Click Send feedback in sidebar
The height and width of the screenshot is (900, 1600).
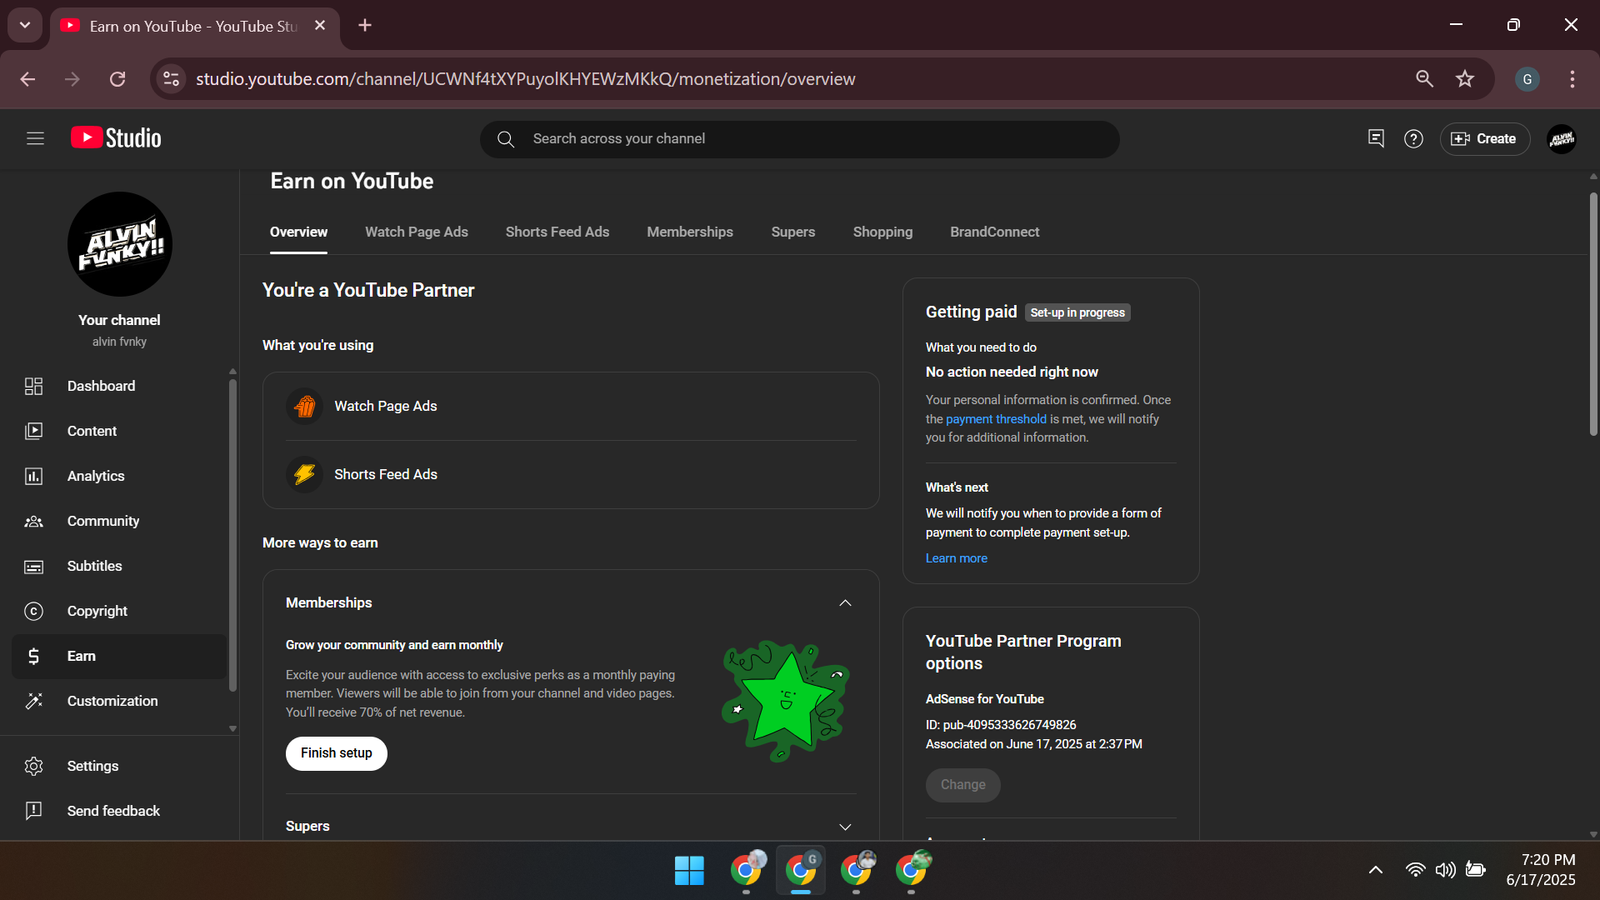[119, 811]
